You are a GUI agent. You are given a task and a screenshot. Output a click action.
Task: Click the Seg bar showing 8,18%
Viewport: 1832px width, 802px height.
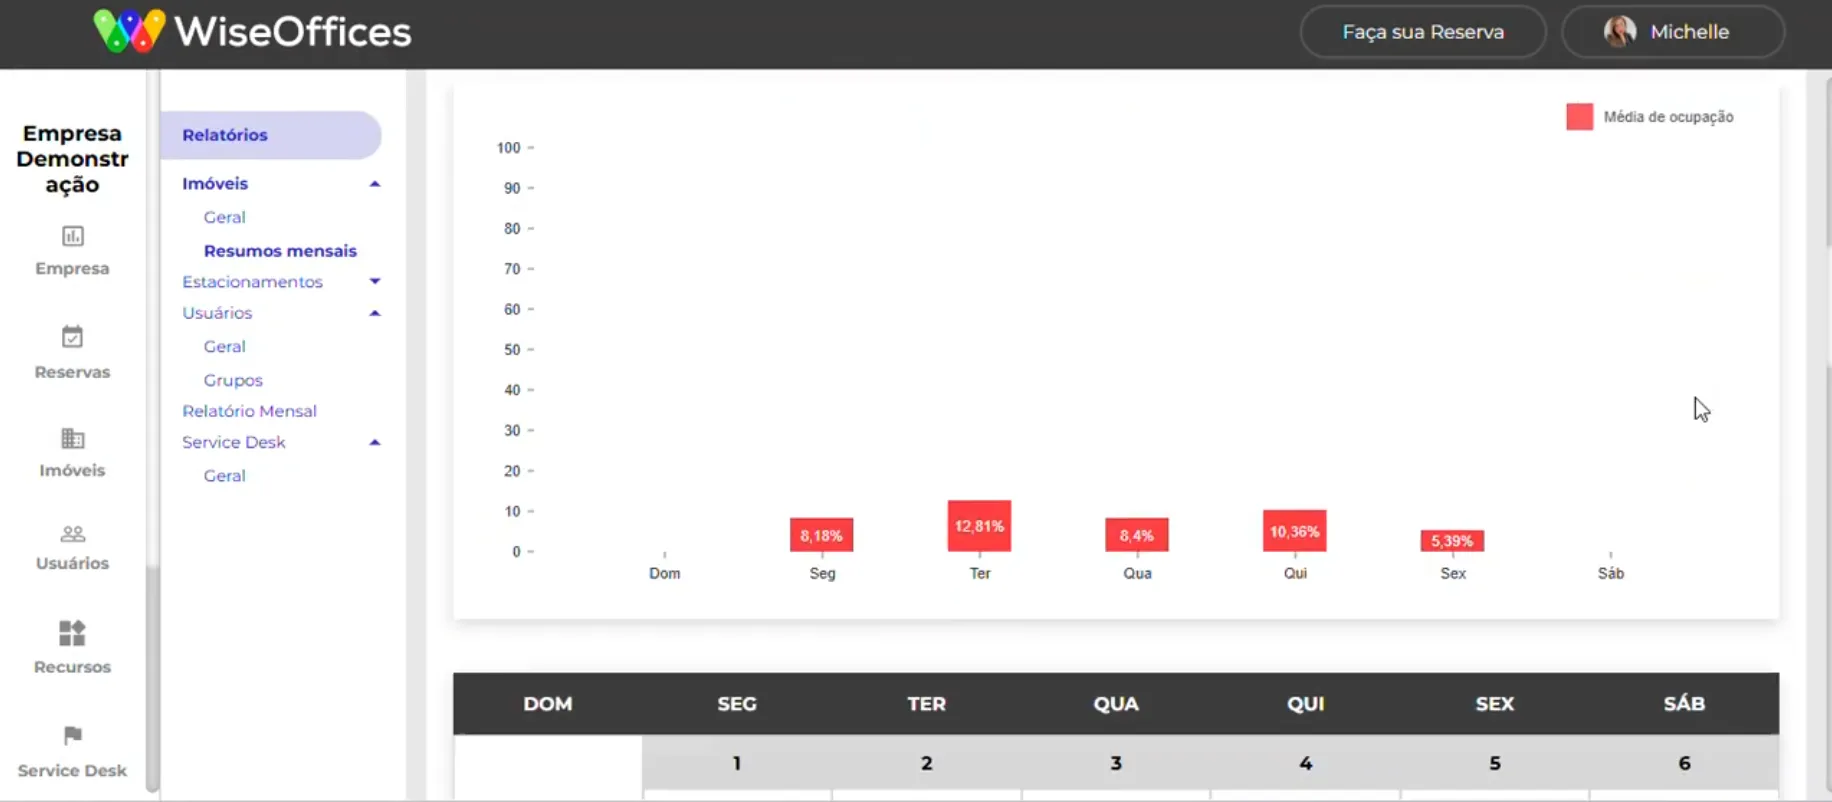click(821, 535)
